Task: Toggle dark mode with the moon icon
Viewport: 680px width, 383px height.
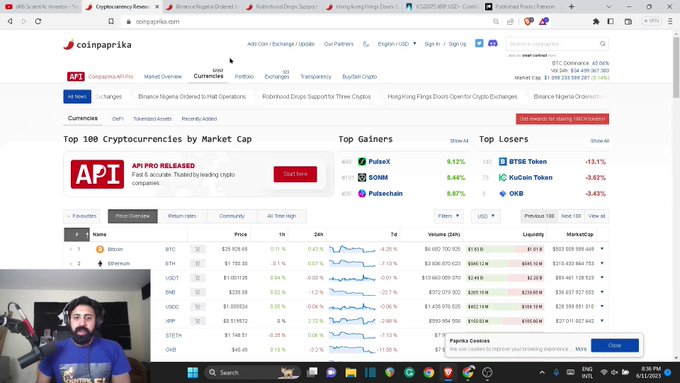Action: coord(366,44)
